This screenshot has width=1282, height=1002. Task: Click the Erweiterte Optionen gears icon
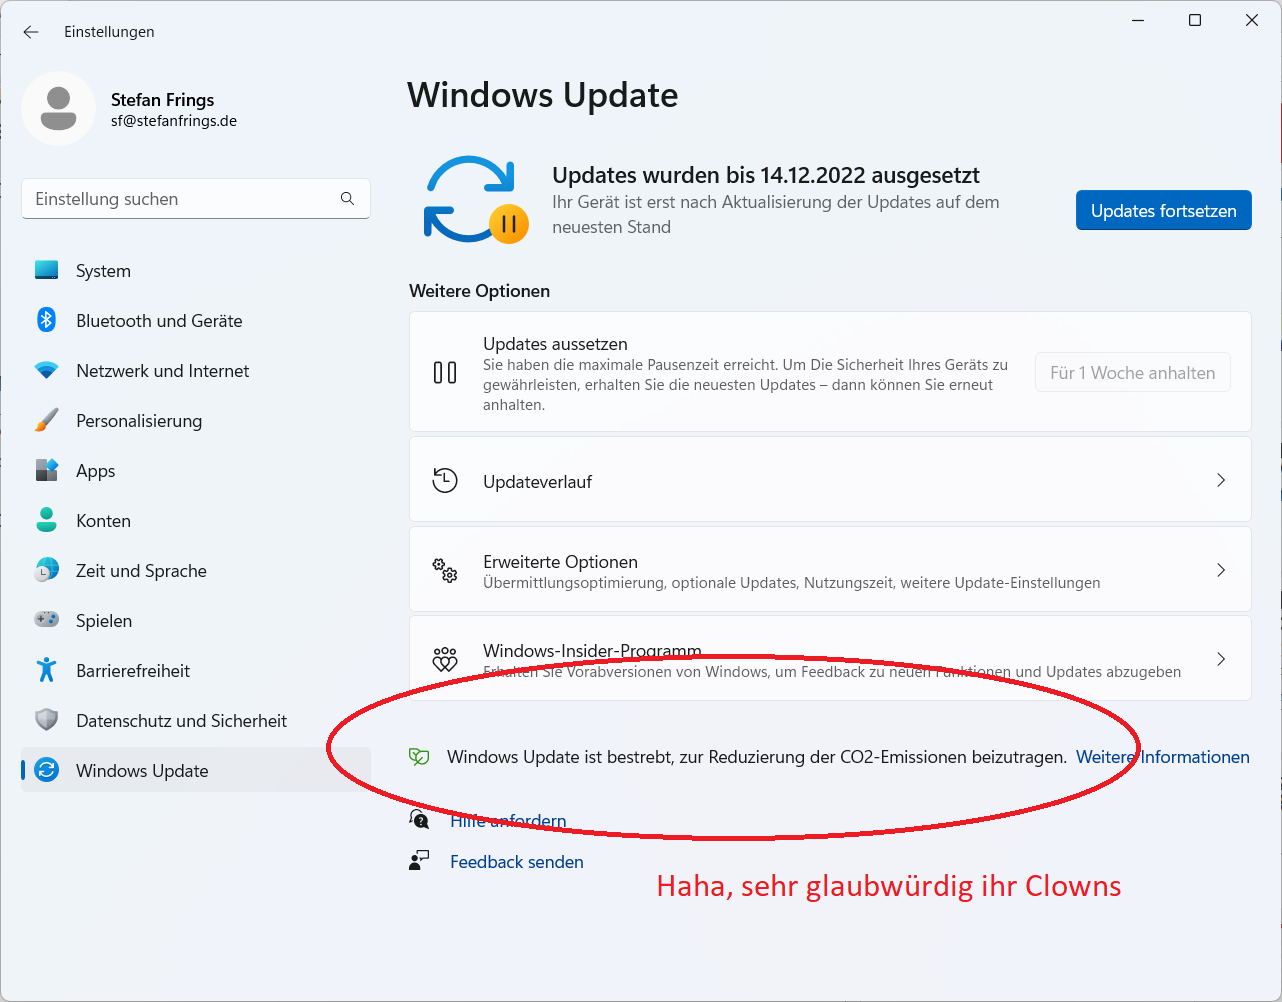pos(445,571)
